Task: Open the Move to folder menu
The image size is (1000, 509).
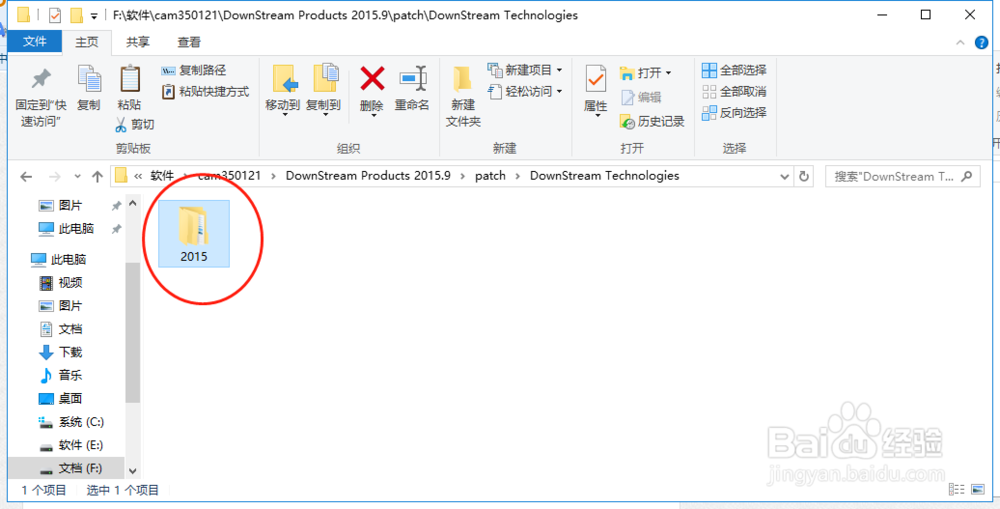Action: point(283,91)
